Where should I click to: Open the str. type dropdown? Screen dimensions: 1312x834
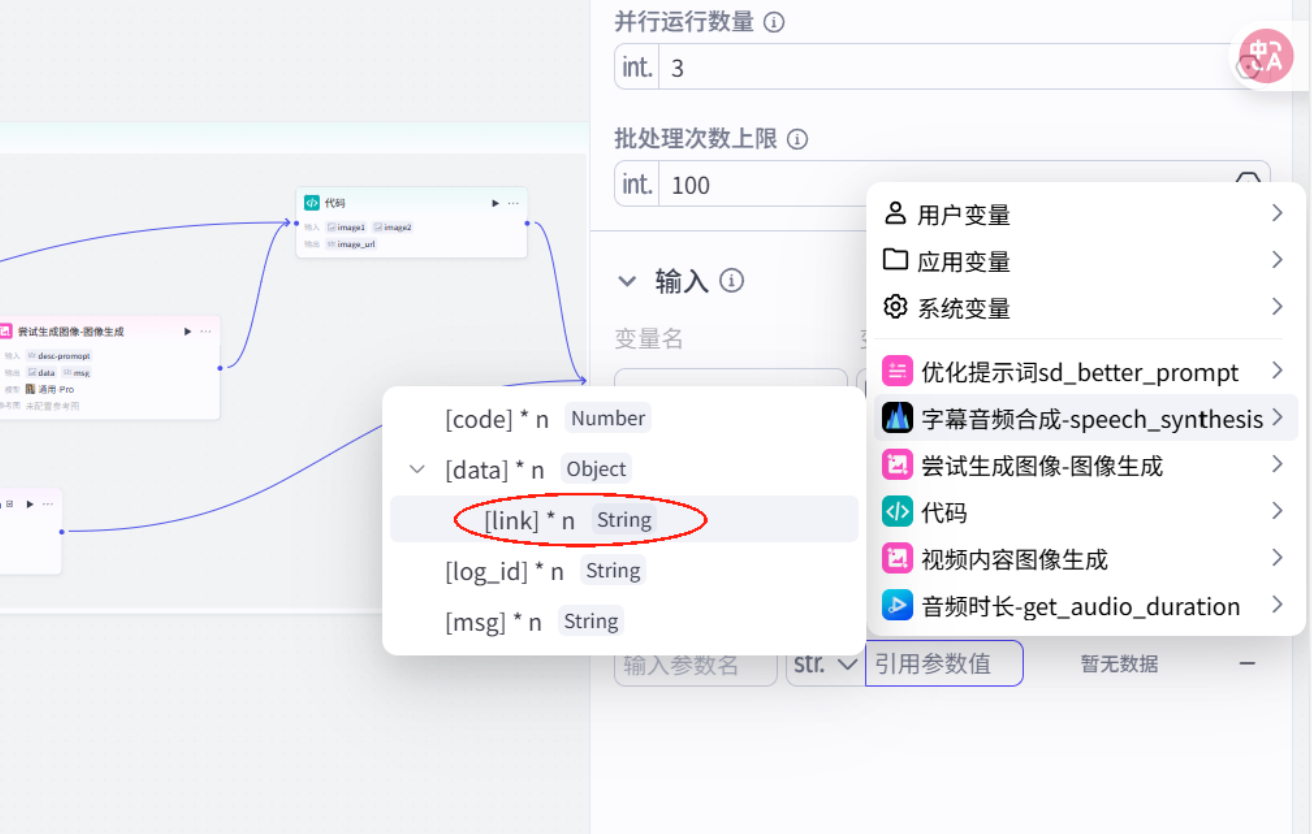click(824, 663)
